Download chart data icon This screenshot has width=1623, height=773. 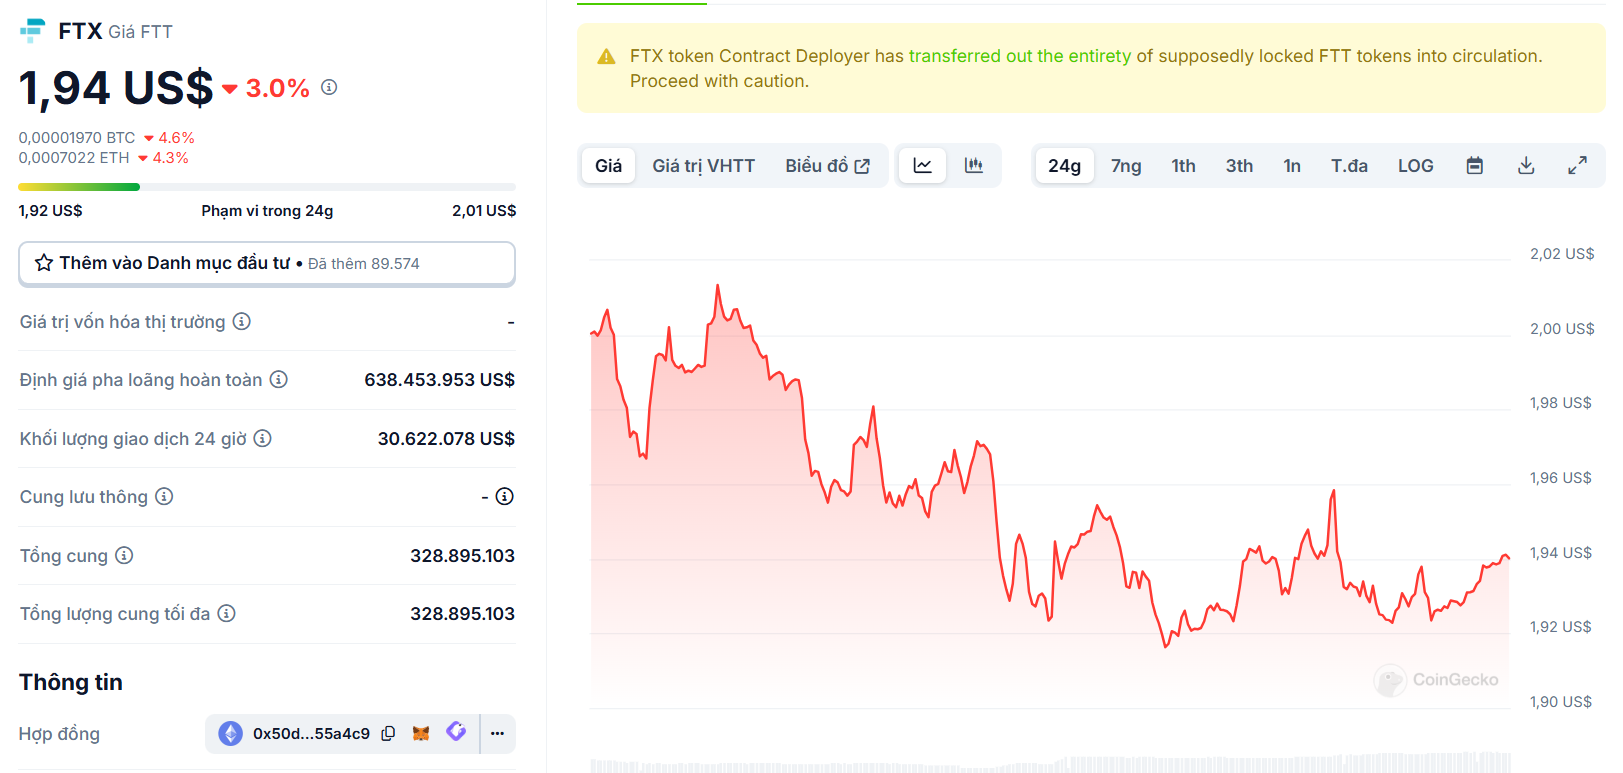pyautogui.click(x=1526, y=166)
